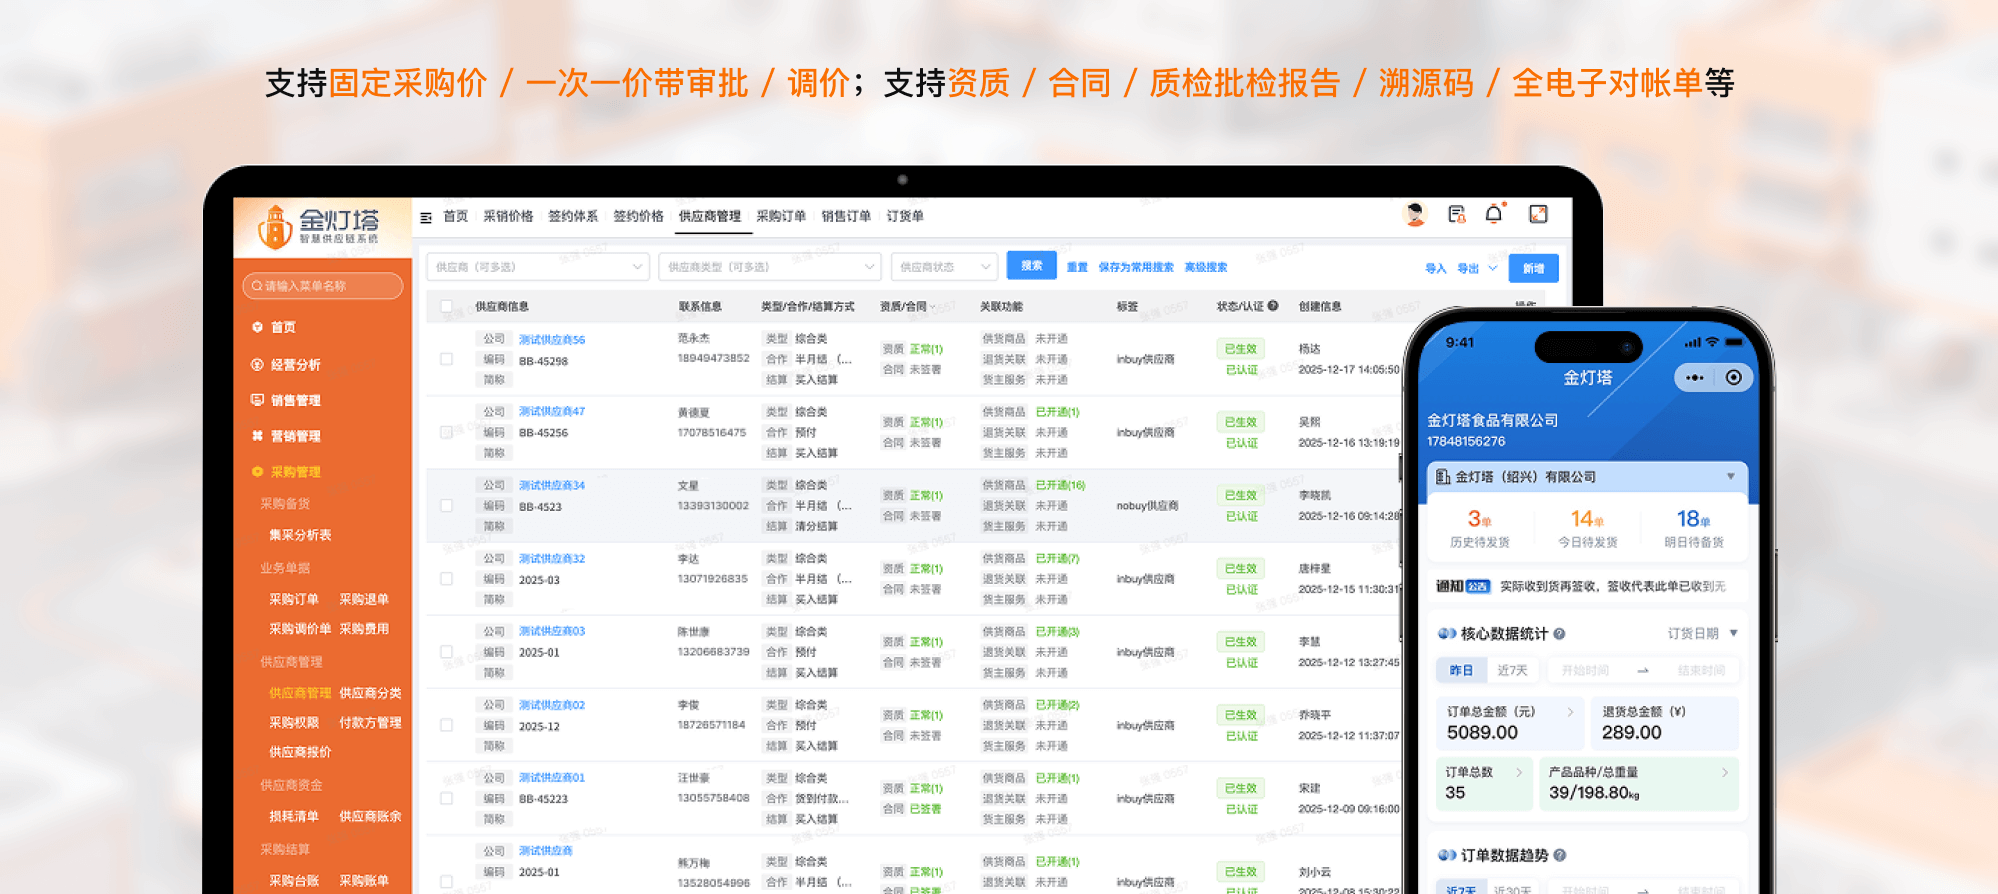The width and height of the screenshot is (1998, 894).
Task: Tap the arrow on 订单总金额 card
Action: coord(1570,712)
